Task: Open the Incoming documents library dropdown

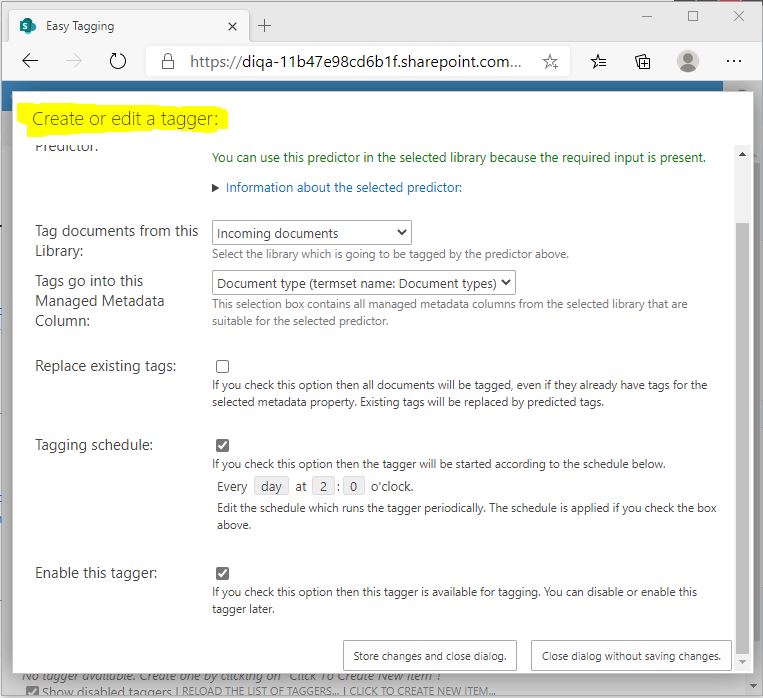Action: 312,233
